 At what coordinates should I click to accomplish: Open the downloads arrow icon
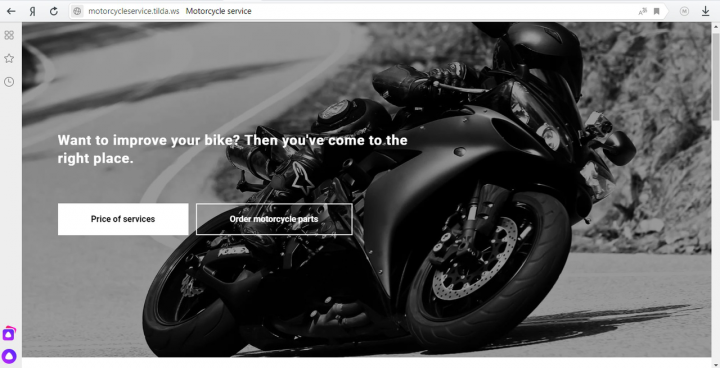pos(706,11)
